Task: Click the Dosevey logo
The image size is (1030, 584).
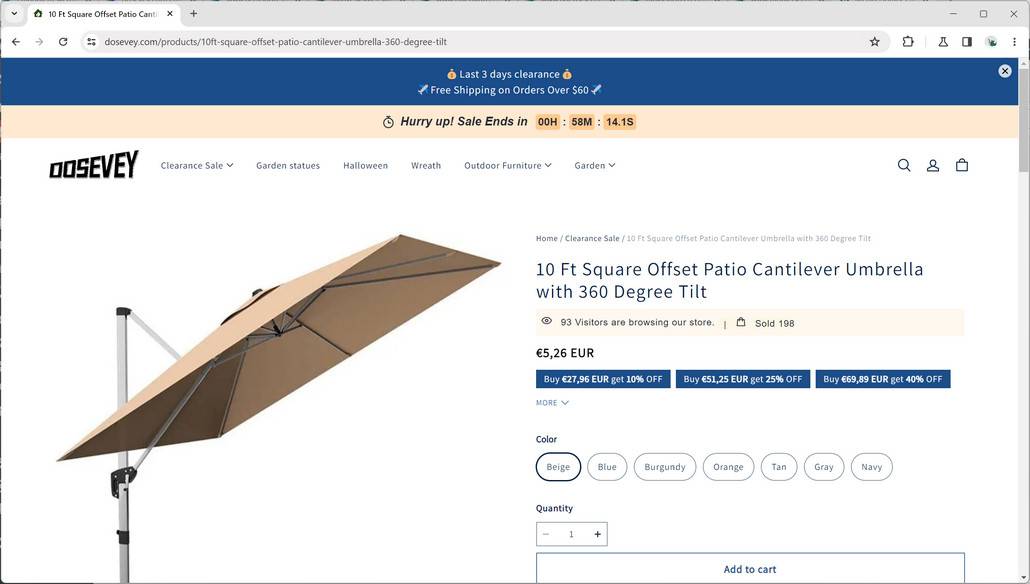Action: (x=94, y=166)
